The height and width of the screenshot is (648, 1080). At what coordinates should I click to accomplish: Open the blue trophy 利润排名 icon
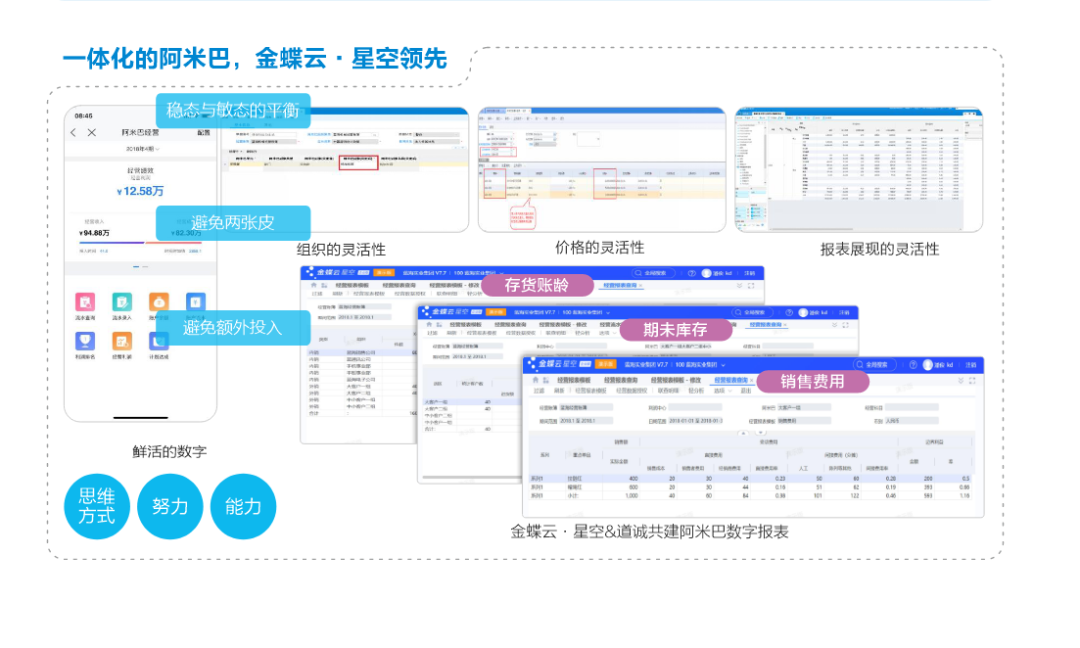point(85,341)
